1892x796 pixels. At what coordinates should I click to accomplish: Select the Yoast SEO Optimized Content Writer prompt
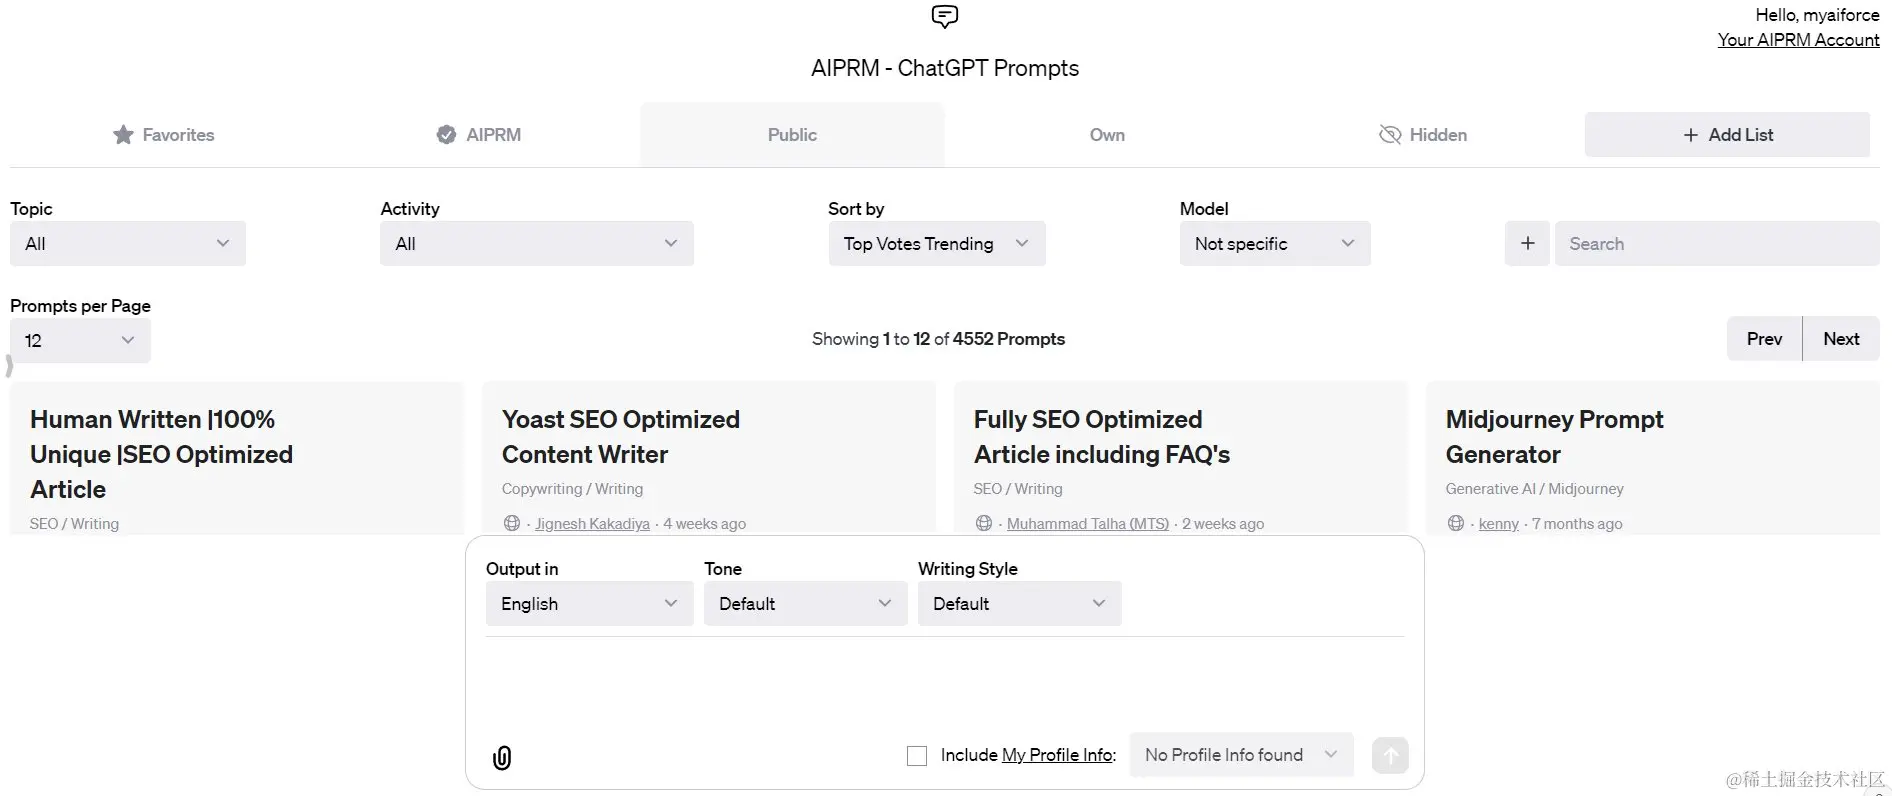(x=709, y=458)
